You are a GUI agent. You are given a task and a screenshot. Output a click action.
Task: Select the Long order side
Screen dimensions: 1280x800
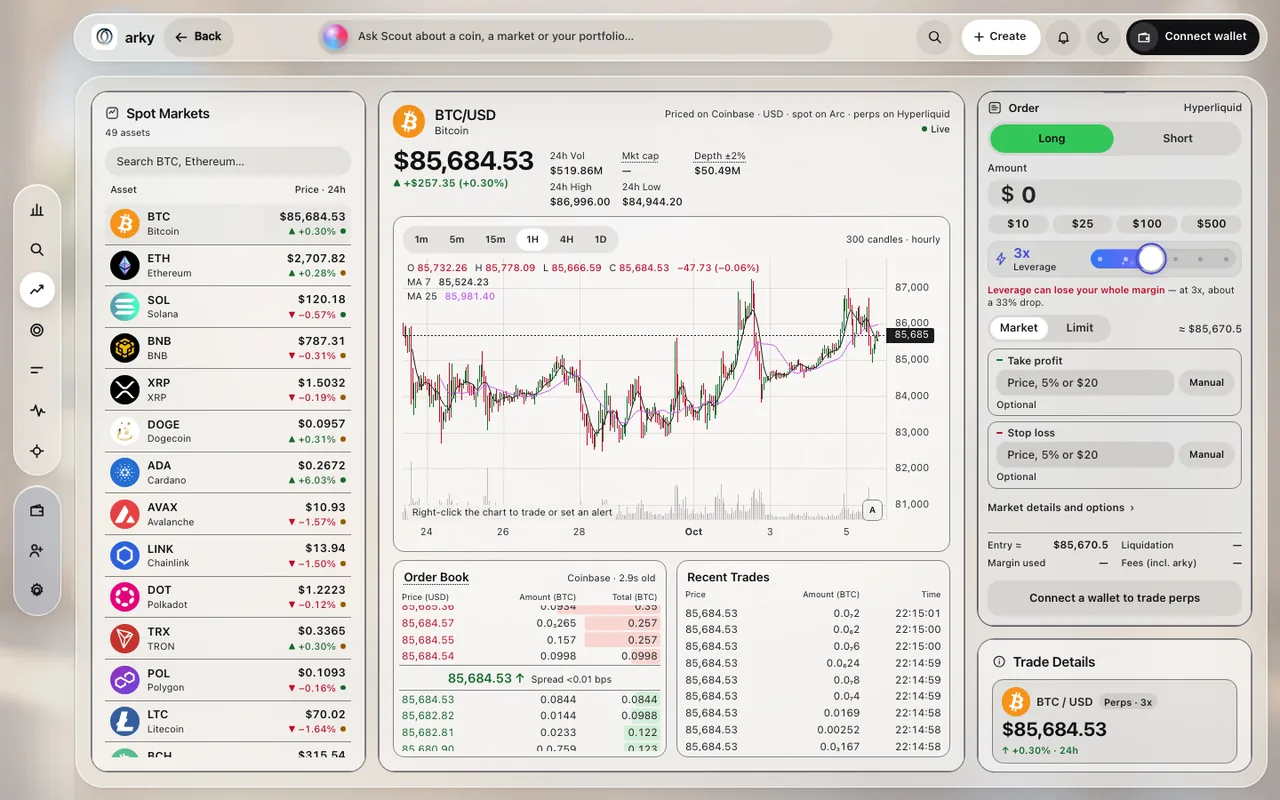(1051, 138)
